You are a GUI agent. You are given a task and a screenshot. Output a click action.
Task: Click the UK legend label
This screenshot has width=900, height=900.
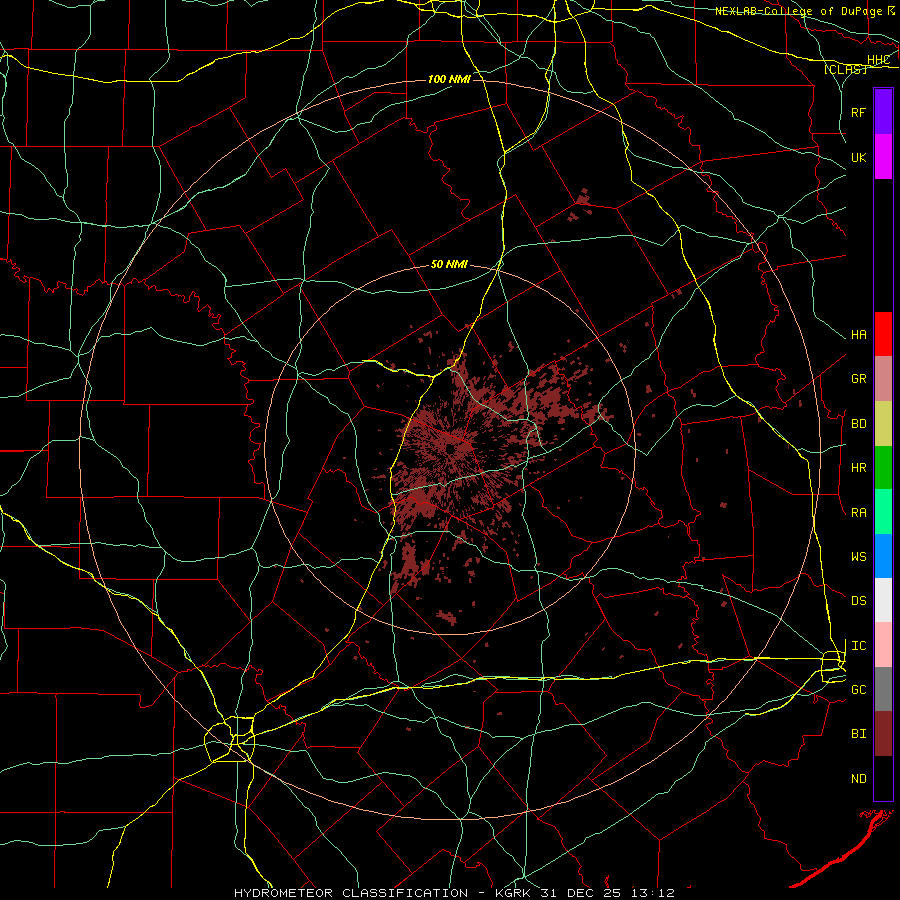859,157
